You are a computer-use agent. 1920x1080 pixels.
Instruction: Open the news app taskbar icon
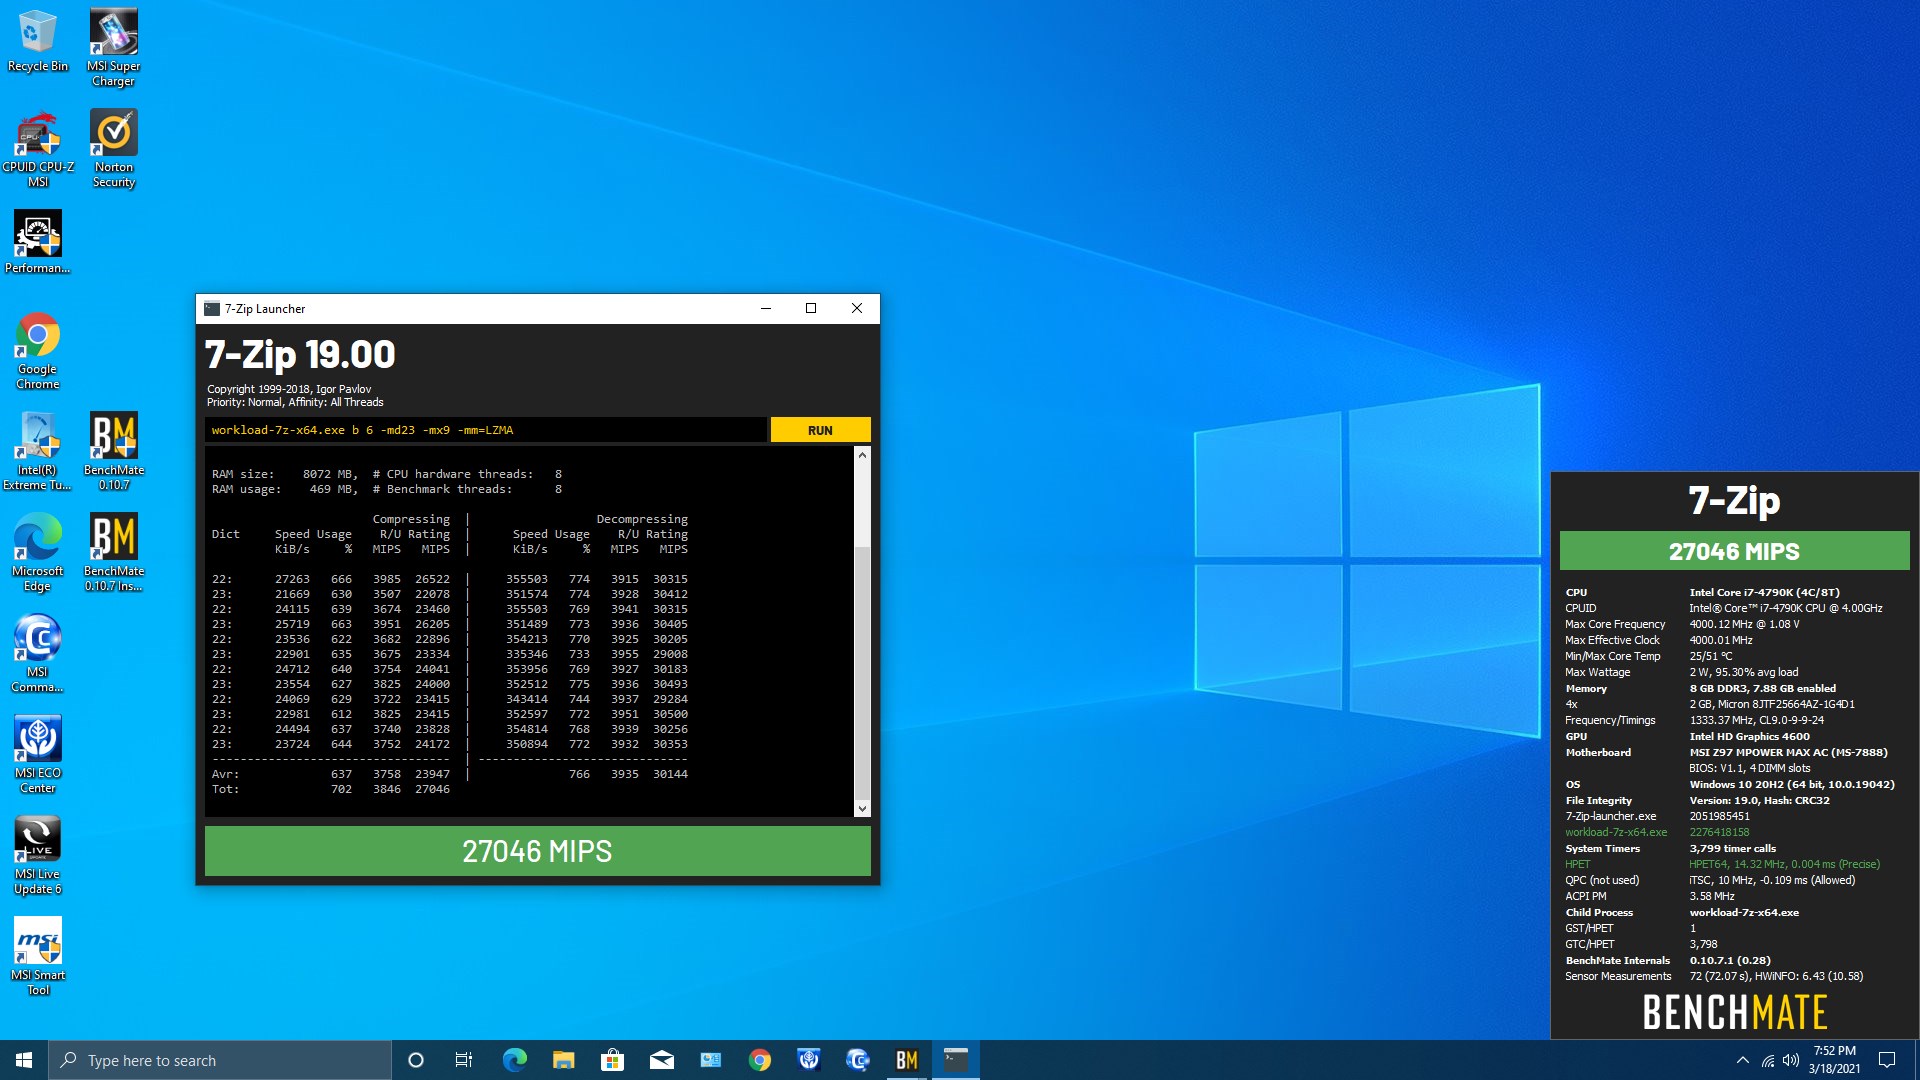[x=710, y=1060]
